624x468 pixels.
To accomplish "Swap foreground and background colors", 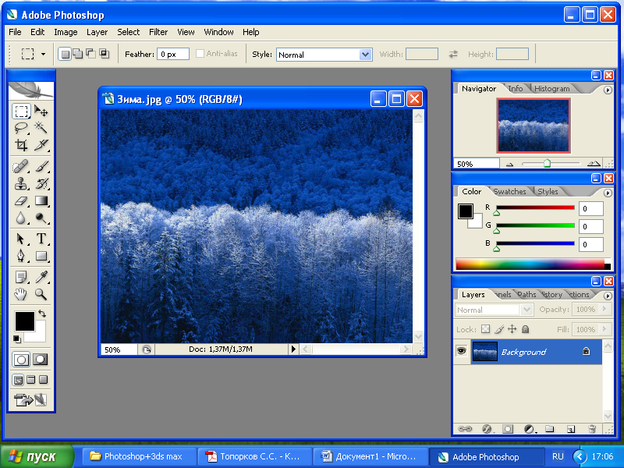I will [42, 314].
